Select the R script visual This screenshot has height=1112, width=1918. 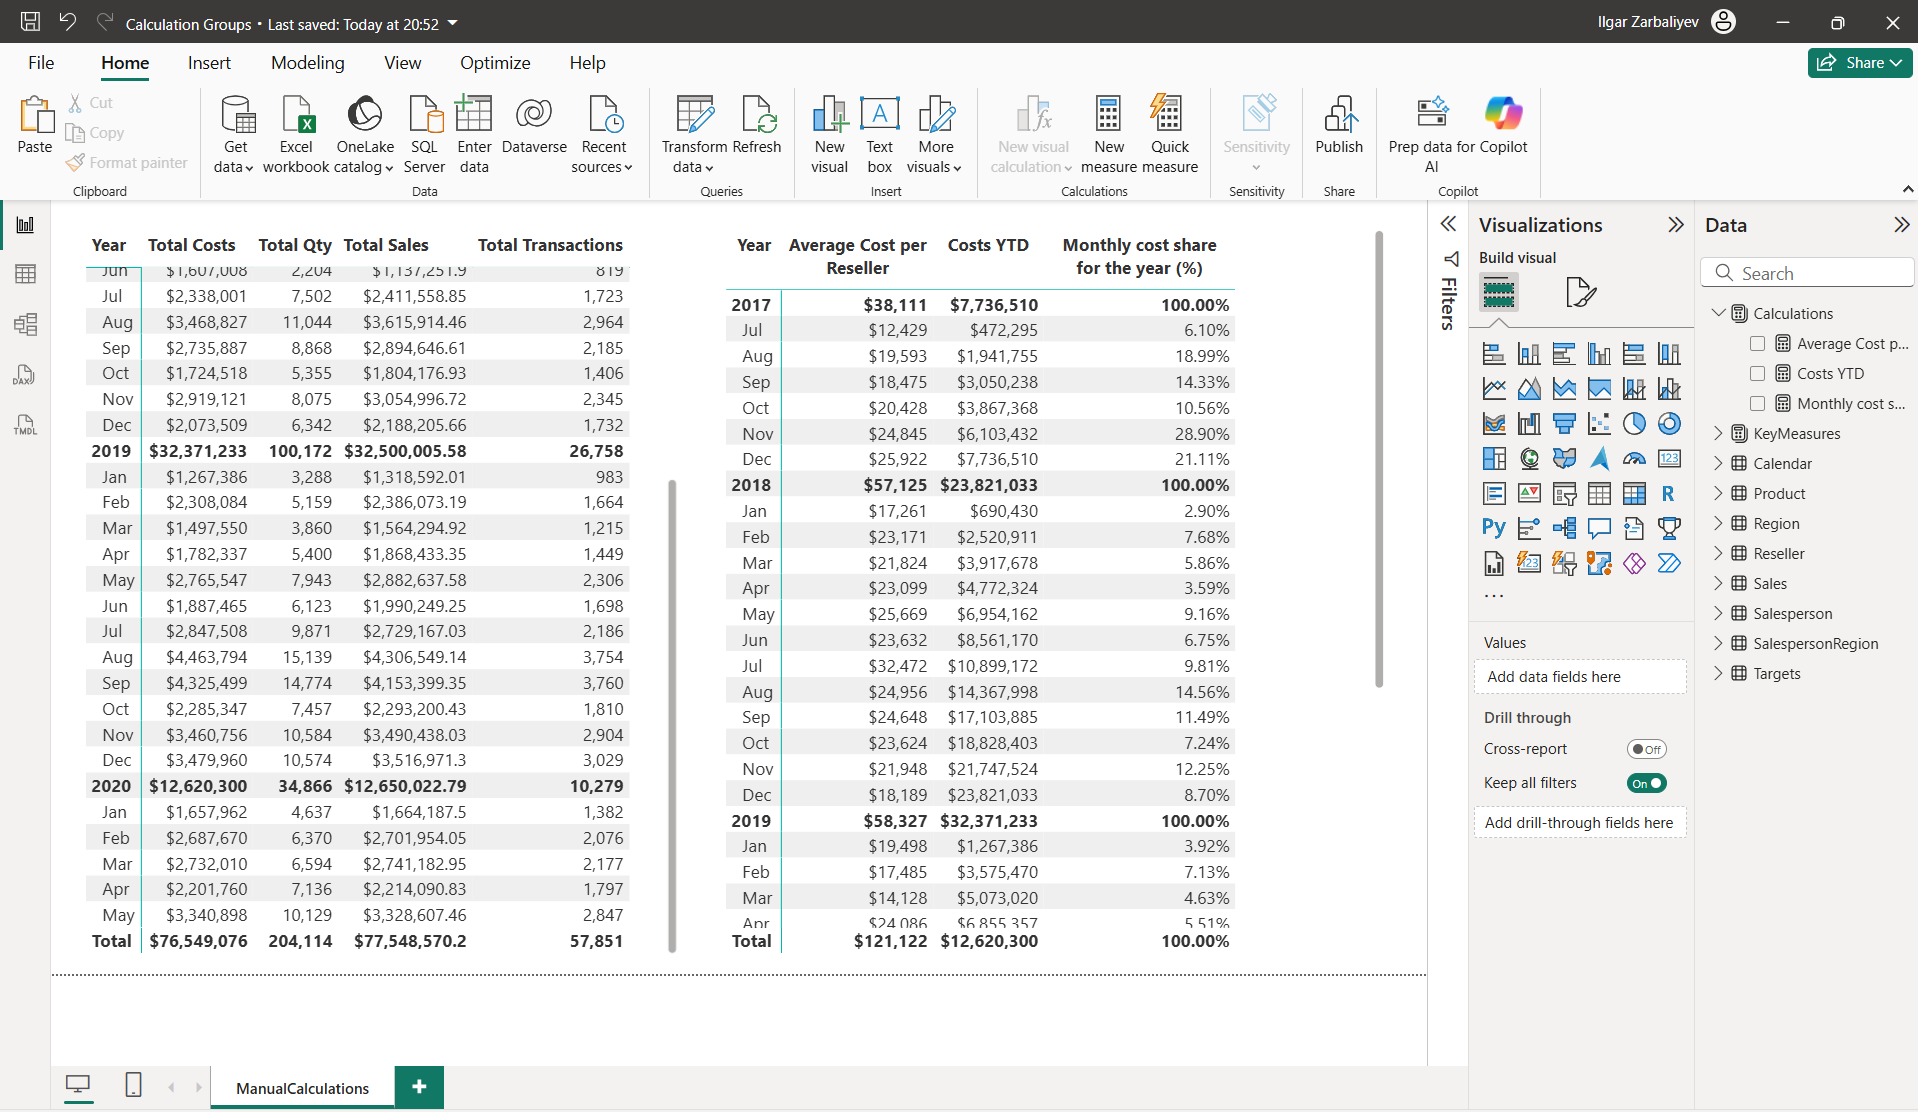1668,493
